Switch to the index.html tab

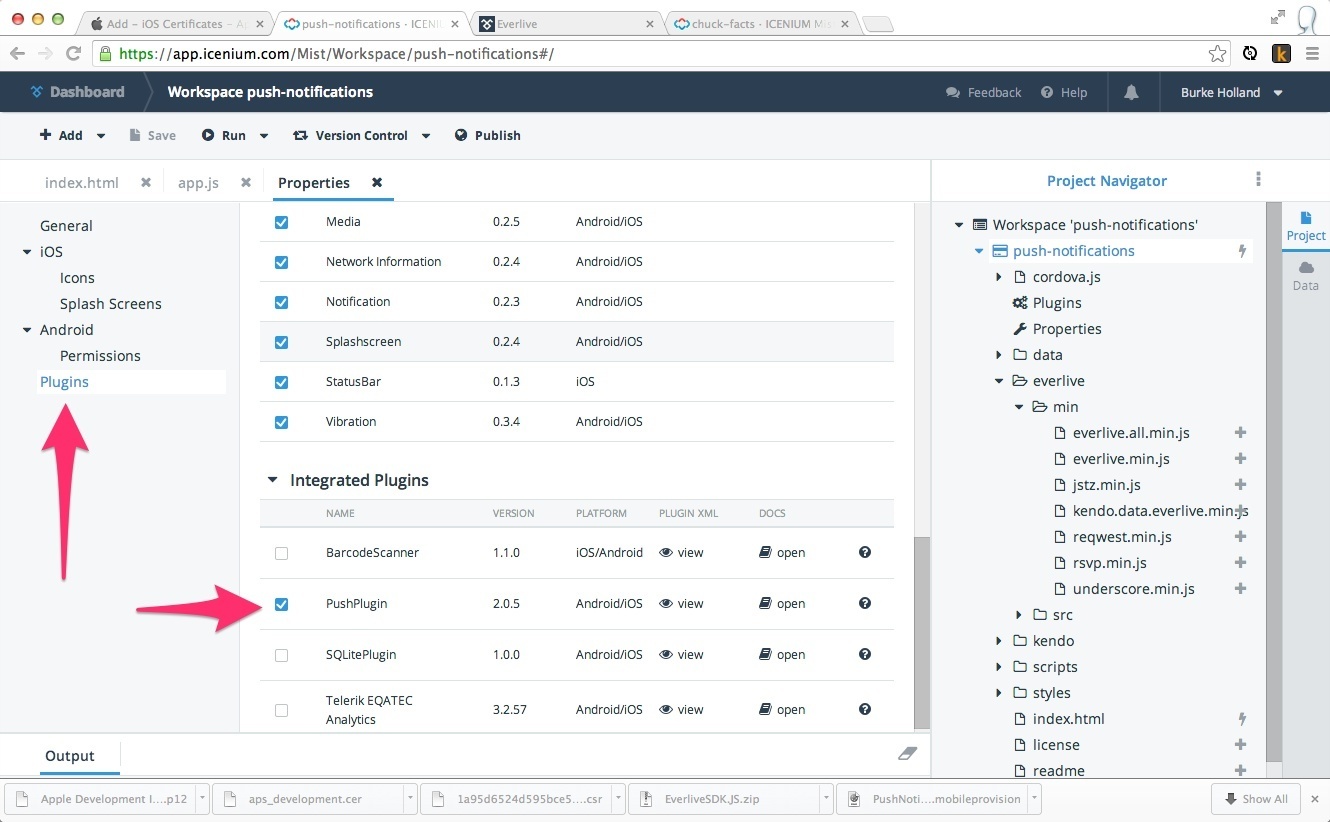tap(82, 183)
